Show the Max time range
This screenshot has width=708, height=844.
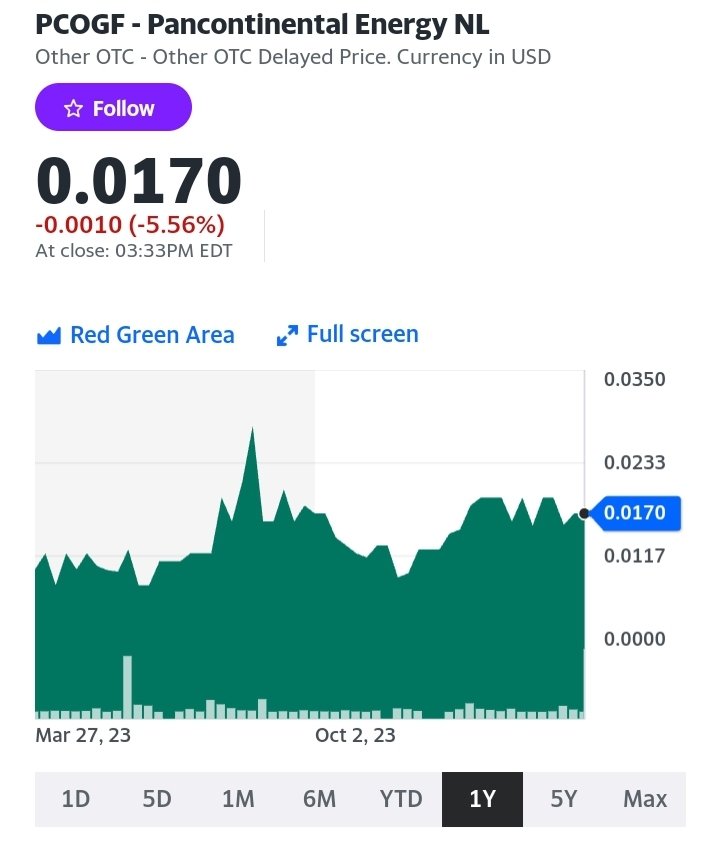coord(645,799)
